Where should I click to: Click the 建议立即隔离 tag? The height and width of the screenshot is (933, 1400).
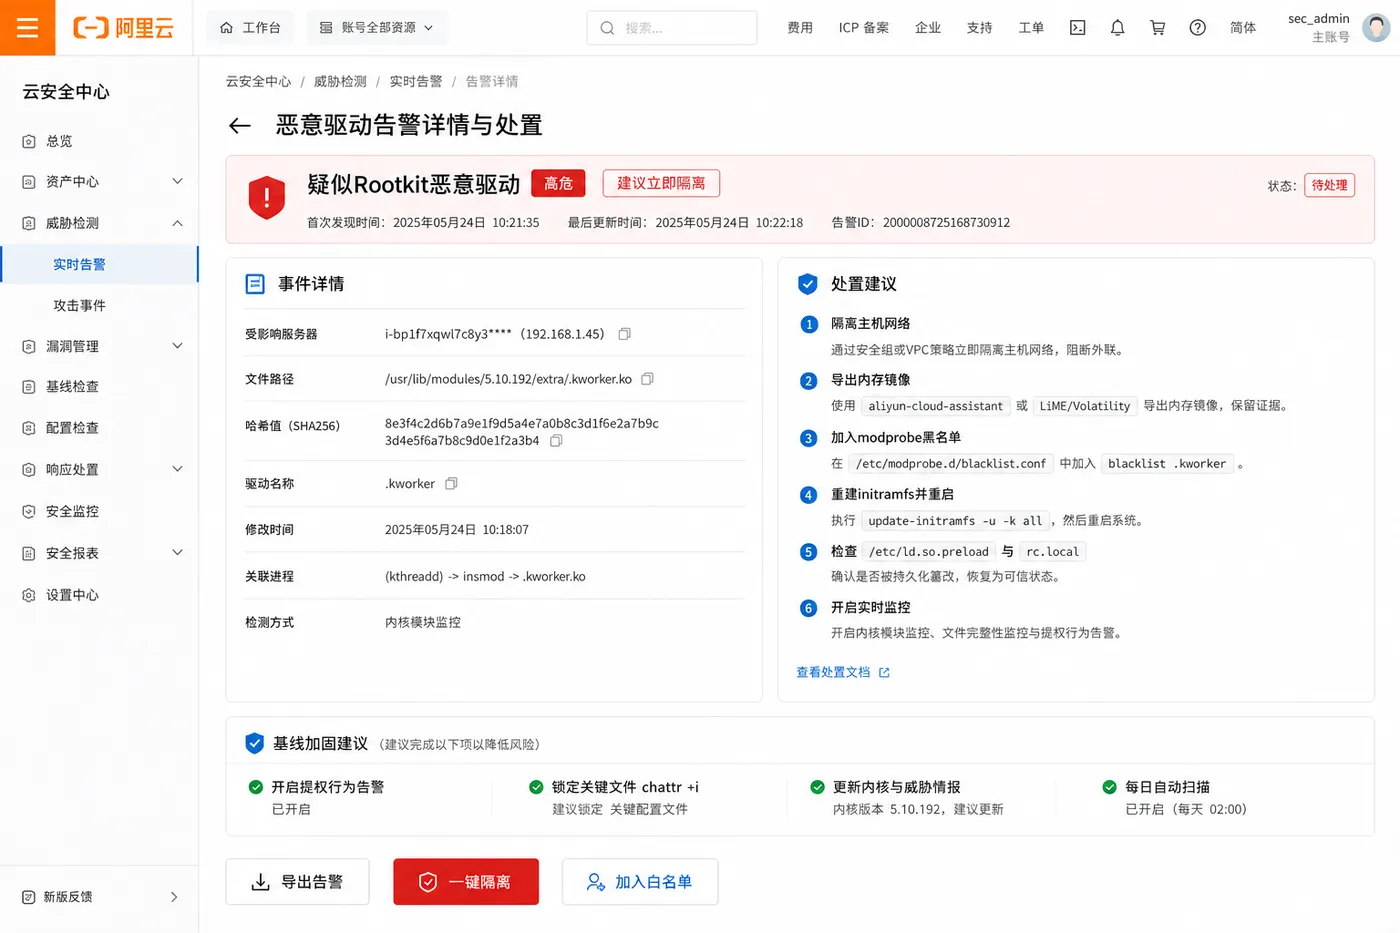point(661,183)
